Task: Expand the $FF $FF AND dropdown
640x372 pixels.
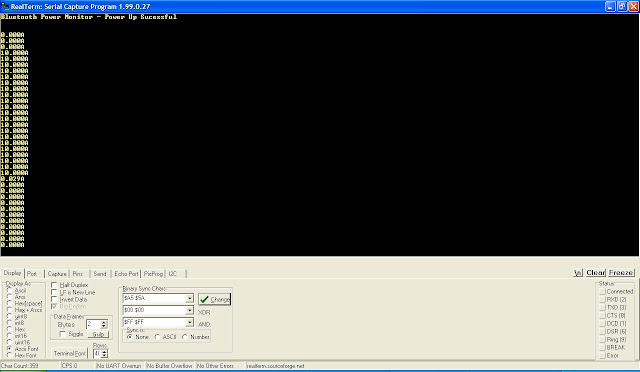Action: click(189, 323)
